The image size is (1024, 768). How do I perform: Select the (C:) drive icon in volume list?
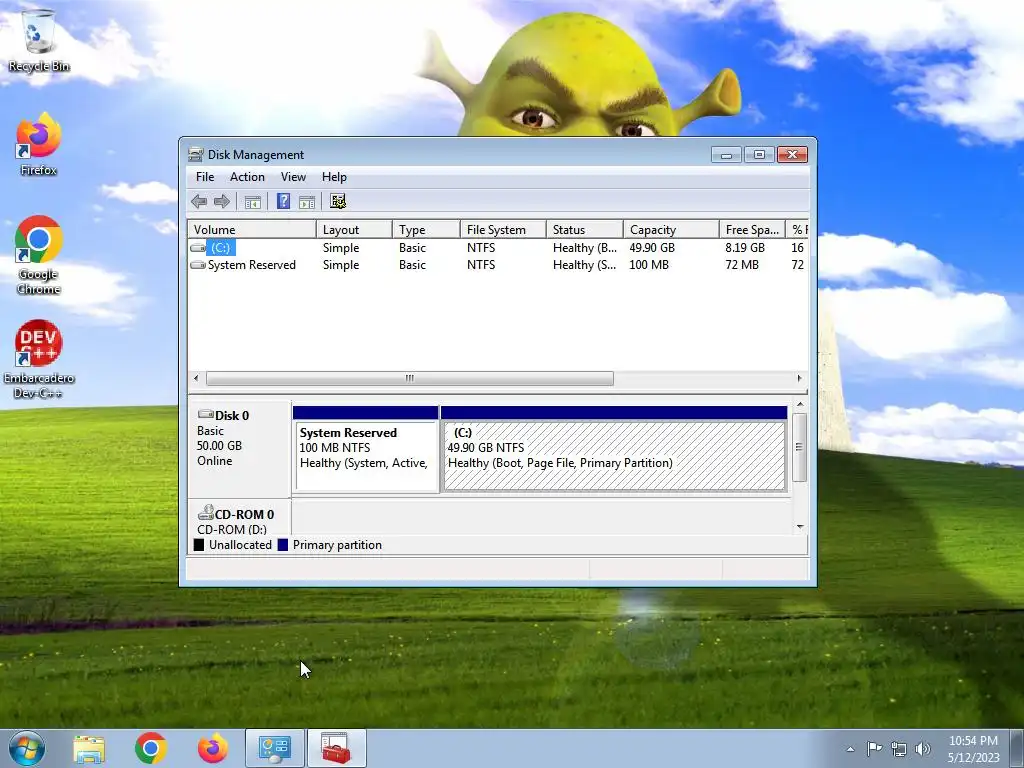pyautogui.click(x=198, y=248)
